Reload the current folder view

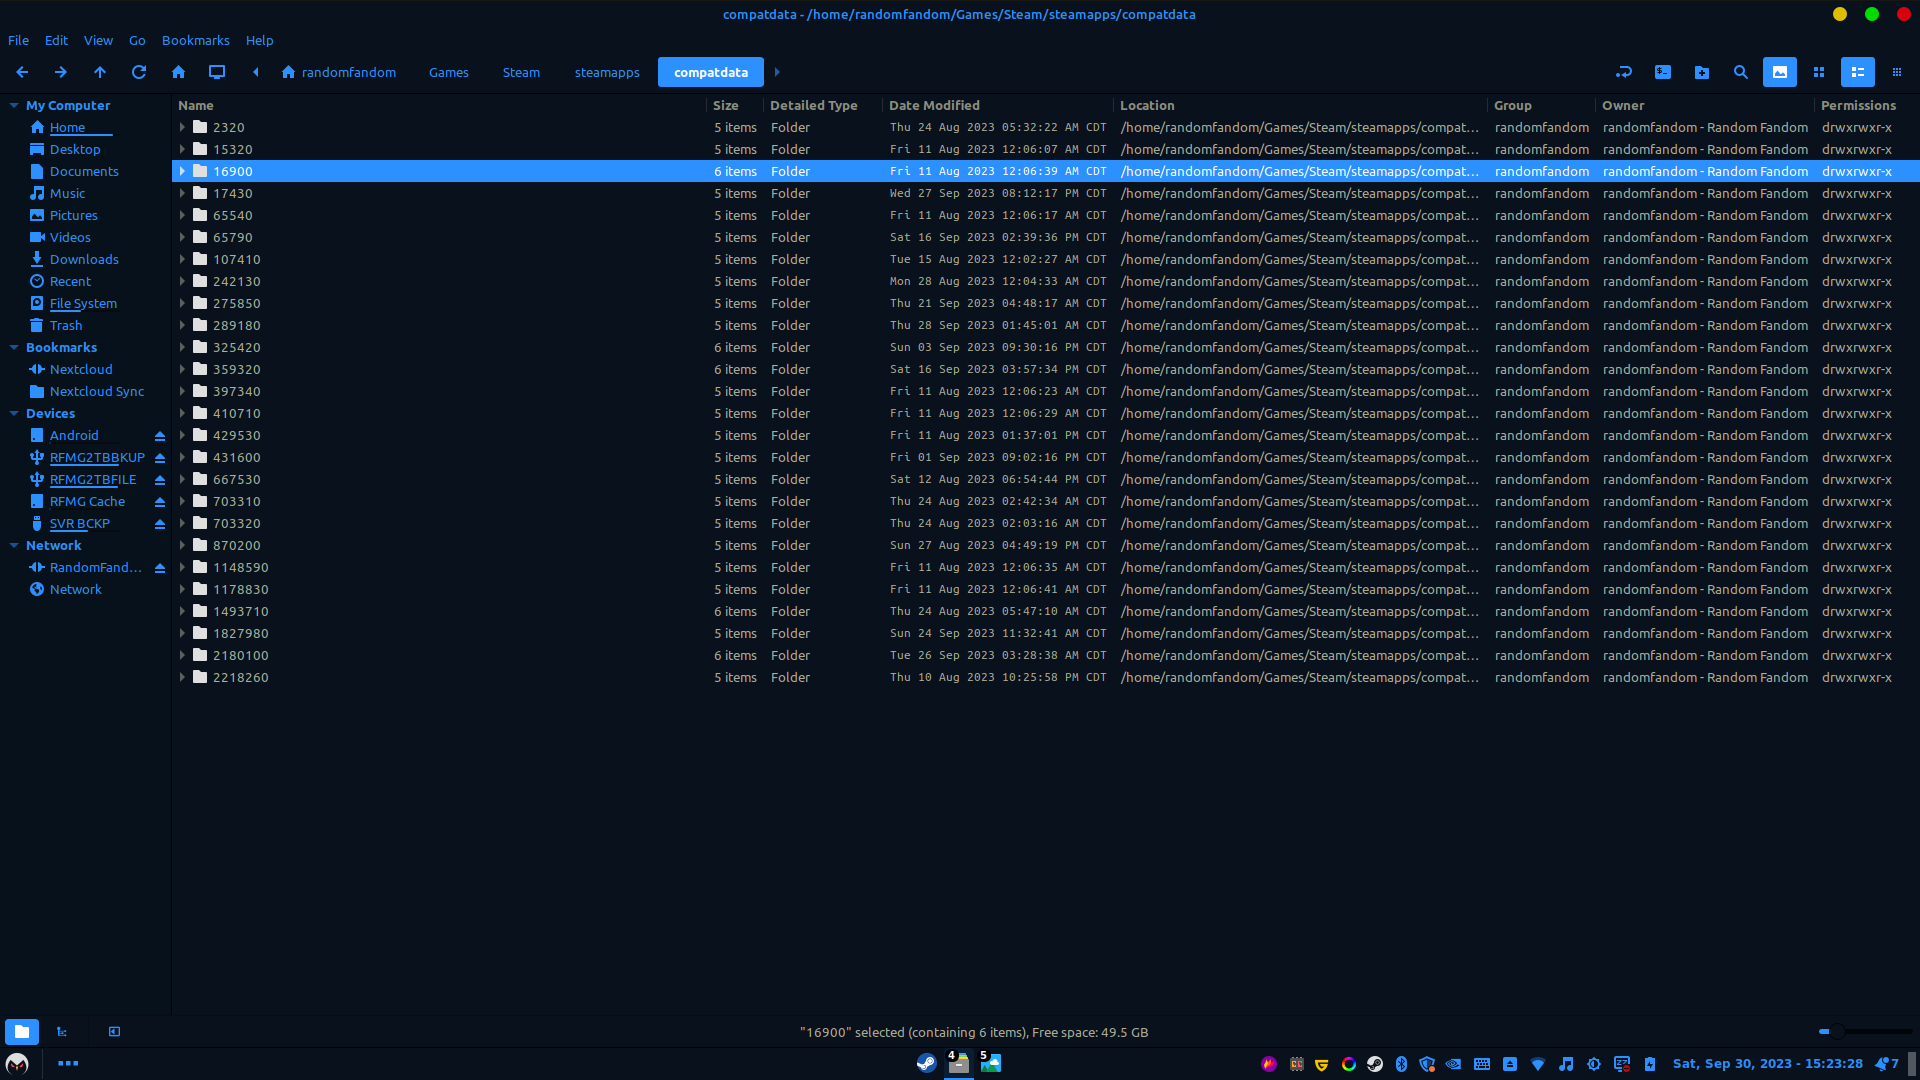(139, 72)
